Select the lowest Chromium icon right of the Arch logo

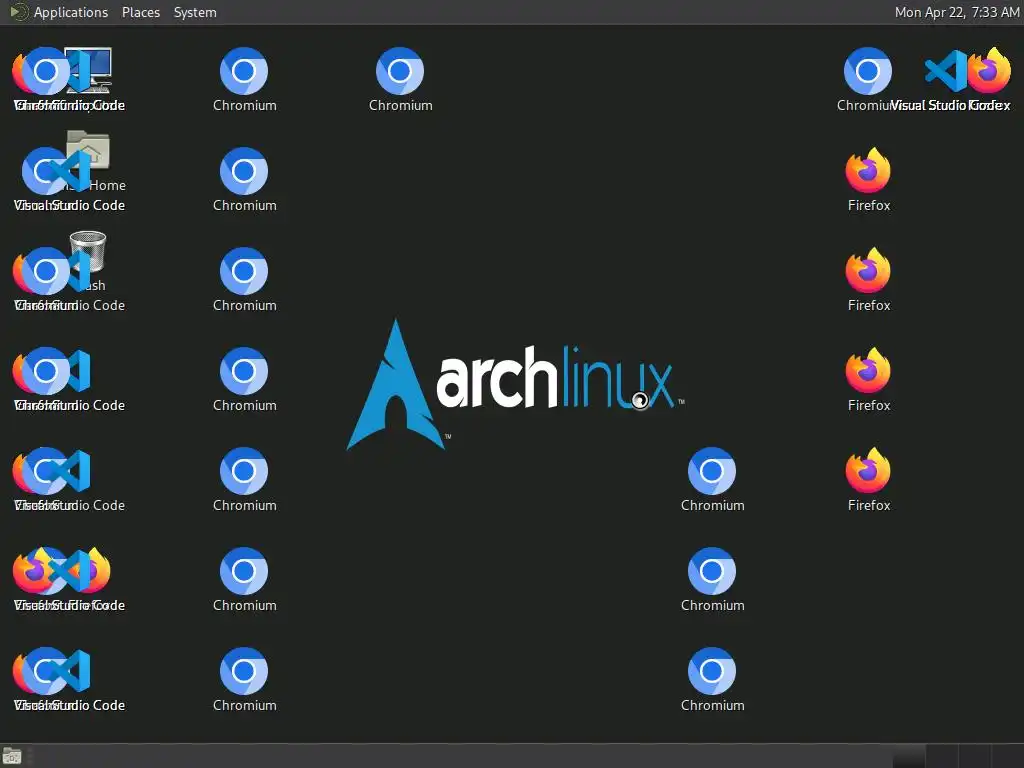pyautogui.click(x=712, y=671)
